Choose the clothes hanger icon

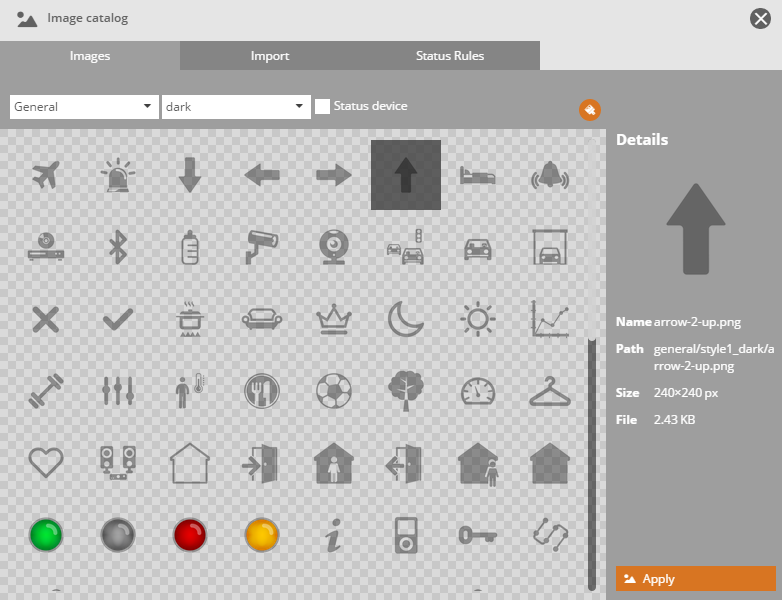tap(549, 391)
